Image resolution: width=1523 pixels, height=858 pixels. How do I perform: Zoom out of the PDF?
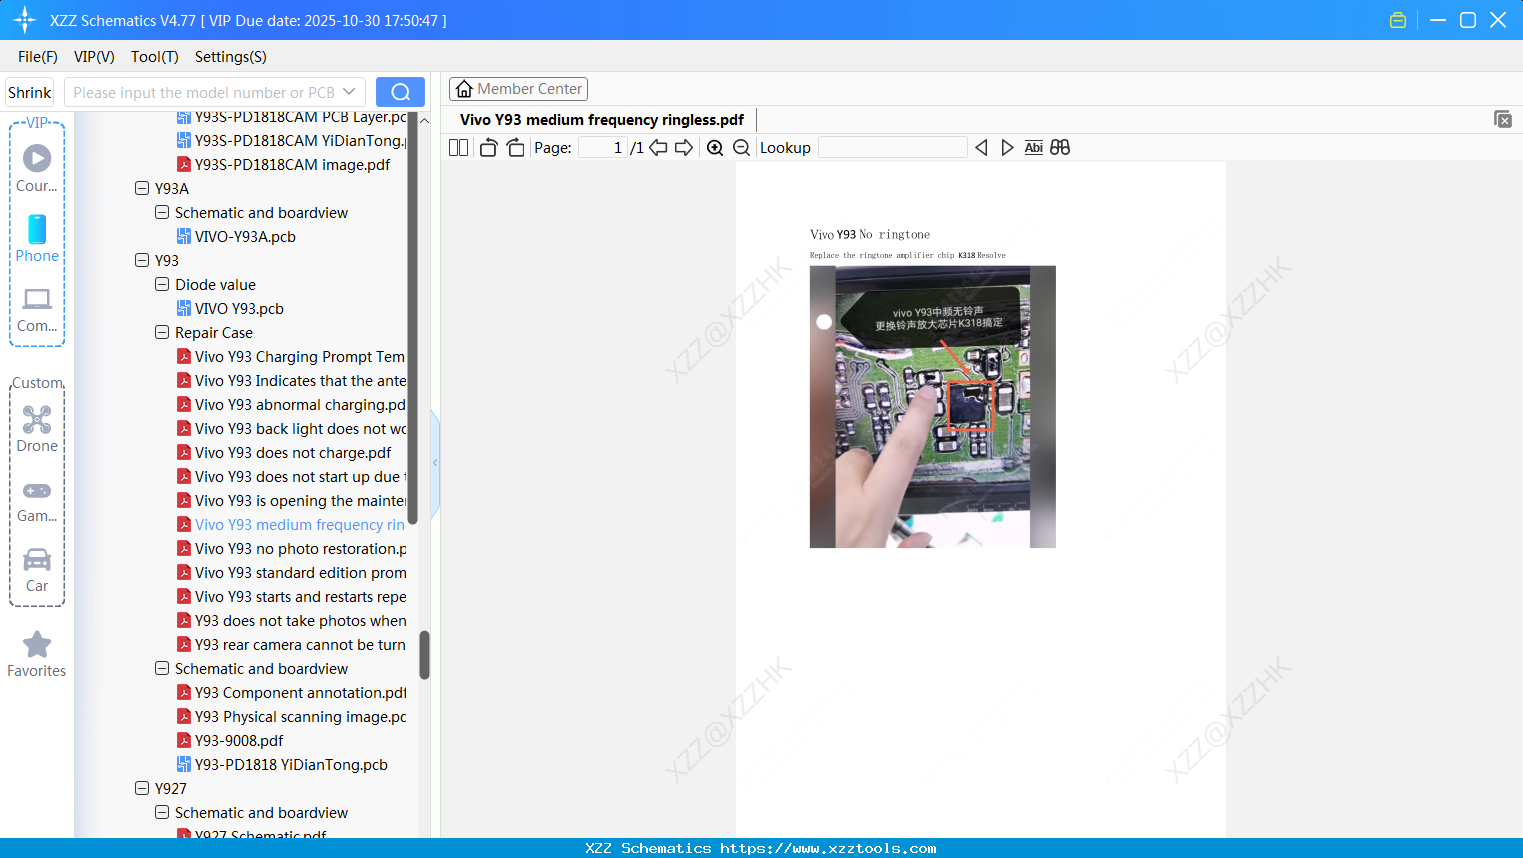[x=741, y=148]
